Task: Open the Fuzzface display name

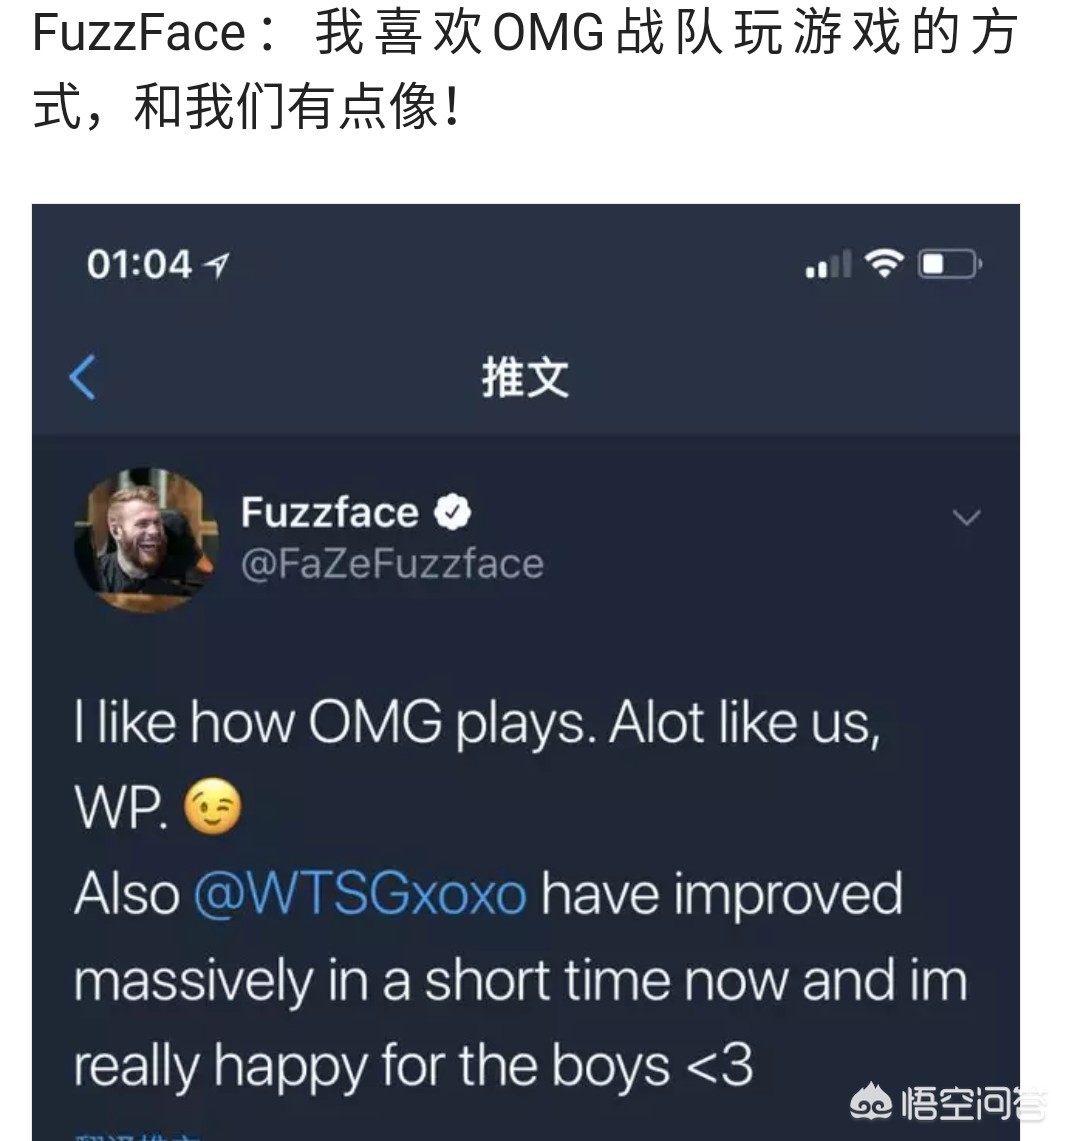Action: click(330, 512)
